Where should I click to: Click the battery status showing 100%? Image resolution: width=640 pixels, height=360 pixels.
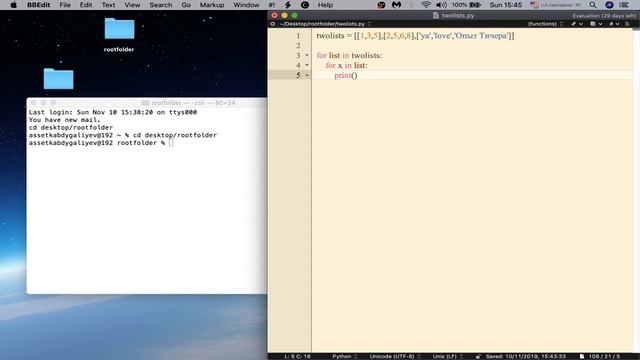pyautogui.click(x=466, y=5)
